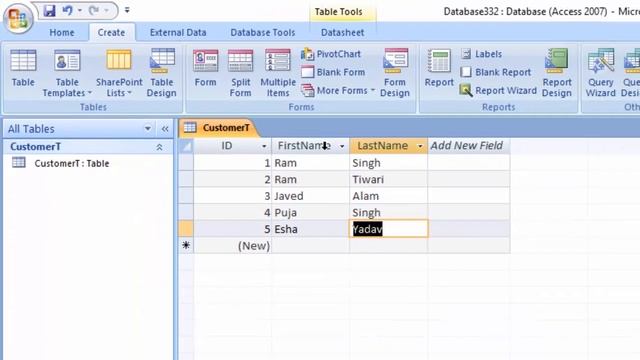
Task: Create a Split Form
Action: (x=240, y=73)
